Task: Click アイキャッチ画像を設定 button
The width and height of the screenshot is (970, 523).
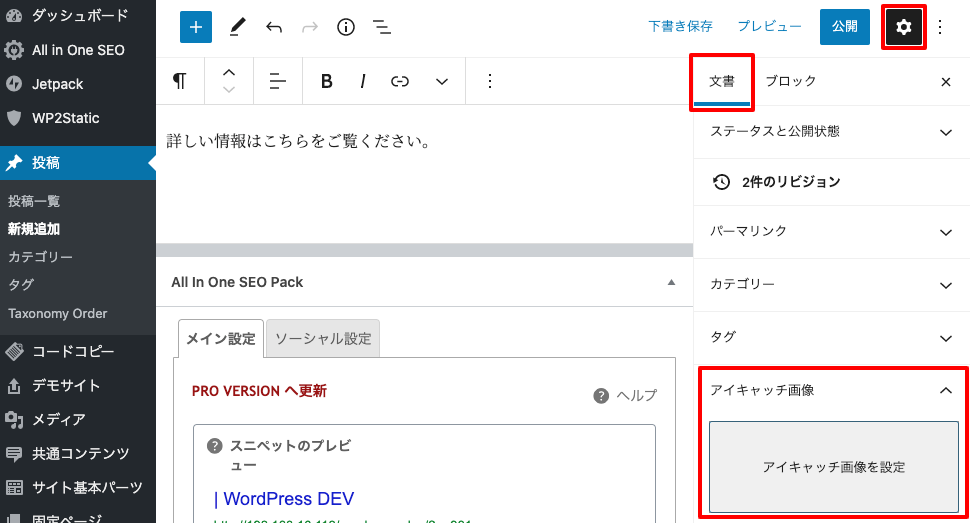Action: point(834,467)
